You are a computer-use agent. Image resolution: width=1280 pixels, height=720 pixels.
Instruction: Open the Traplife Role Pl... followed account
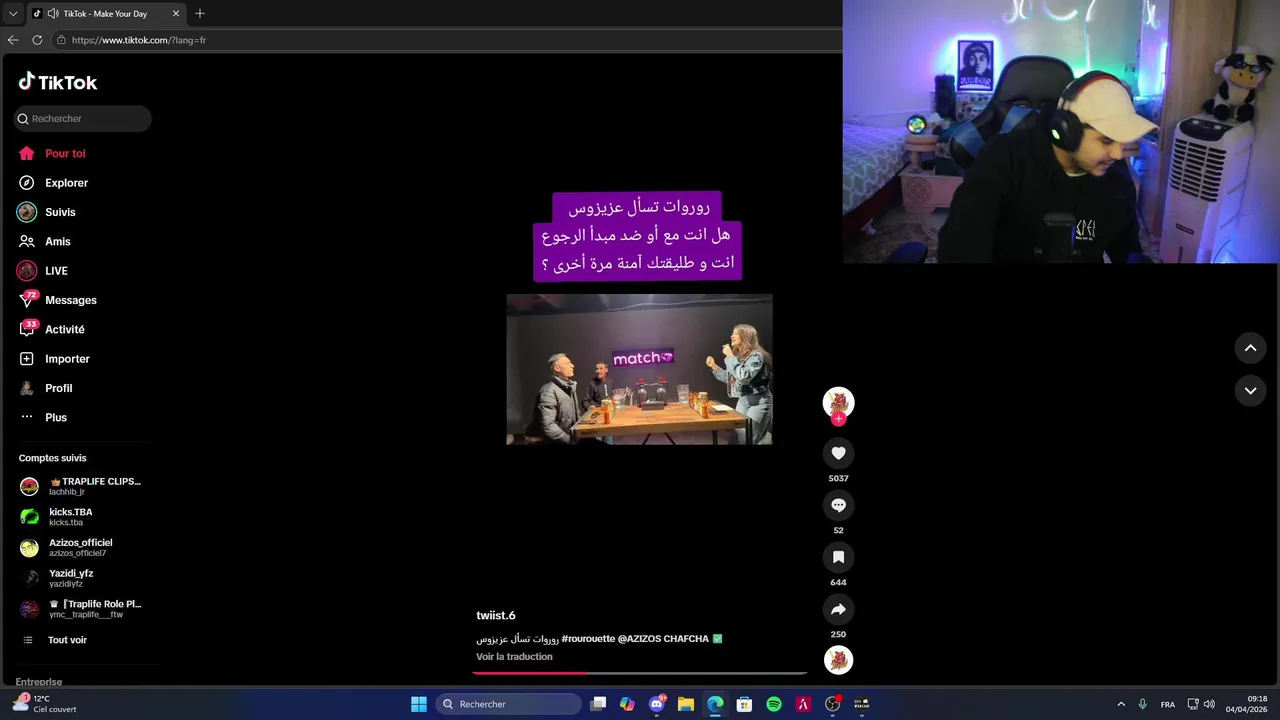82,609
